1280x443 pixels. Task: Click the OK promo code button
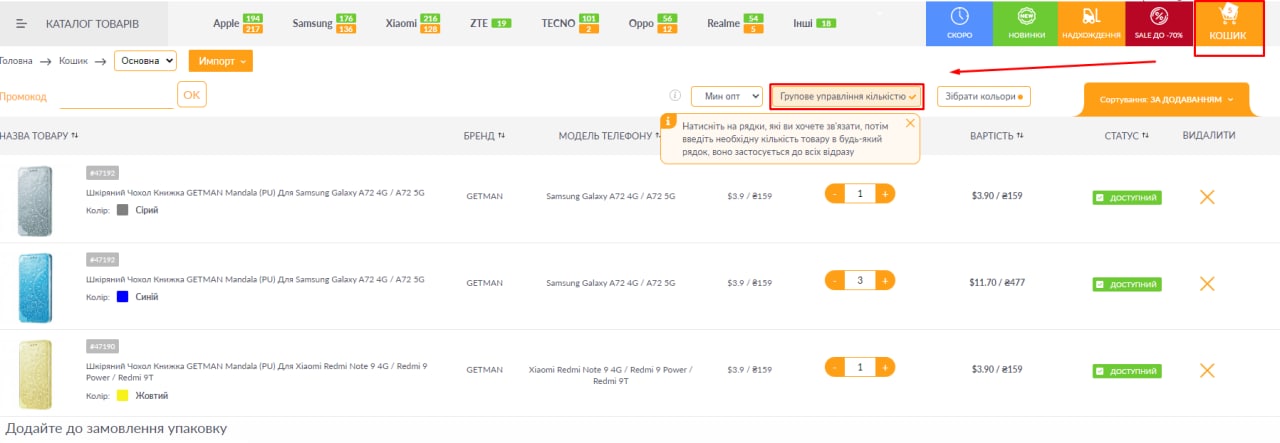tap(192, 95)
